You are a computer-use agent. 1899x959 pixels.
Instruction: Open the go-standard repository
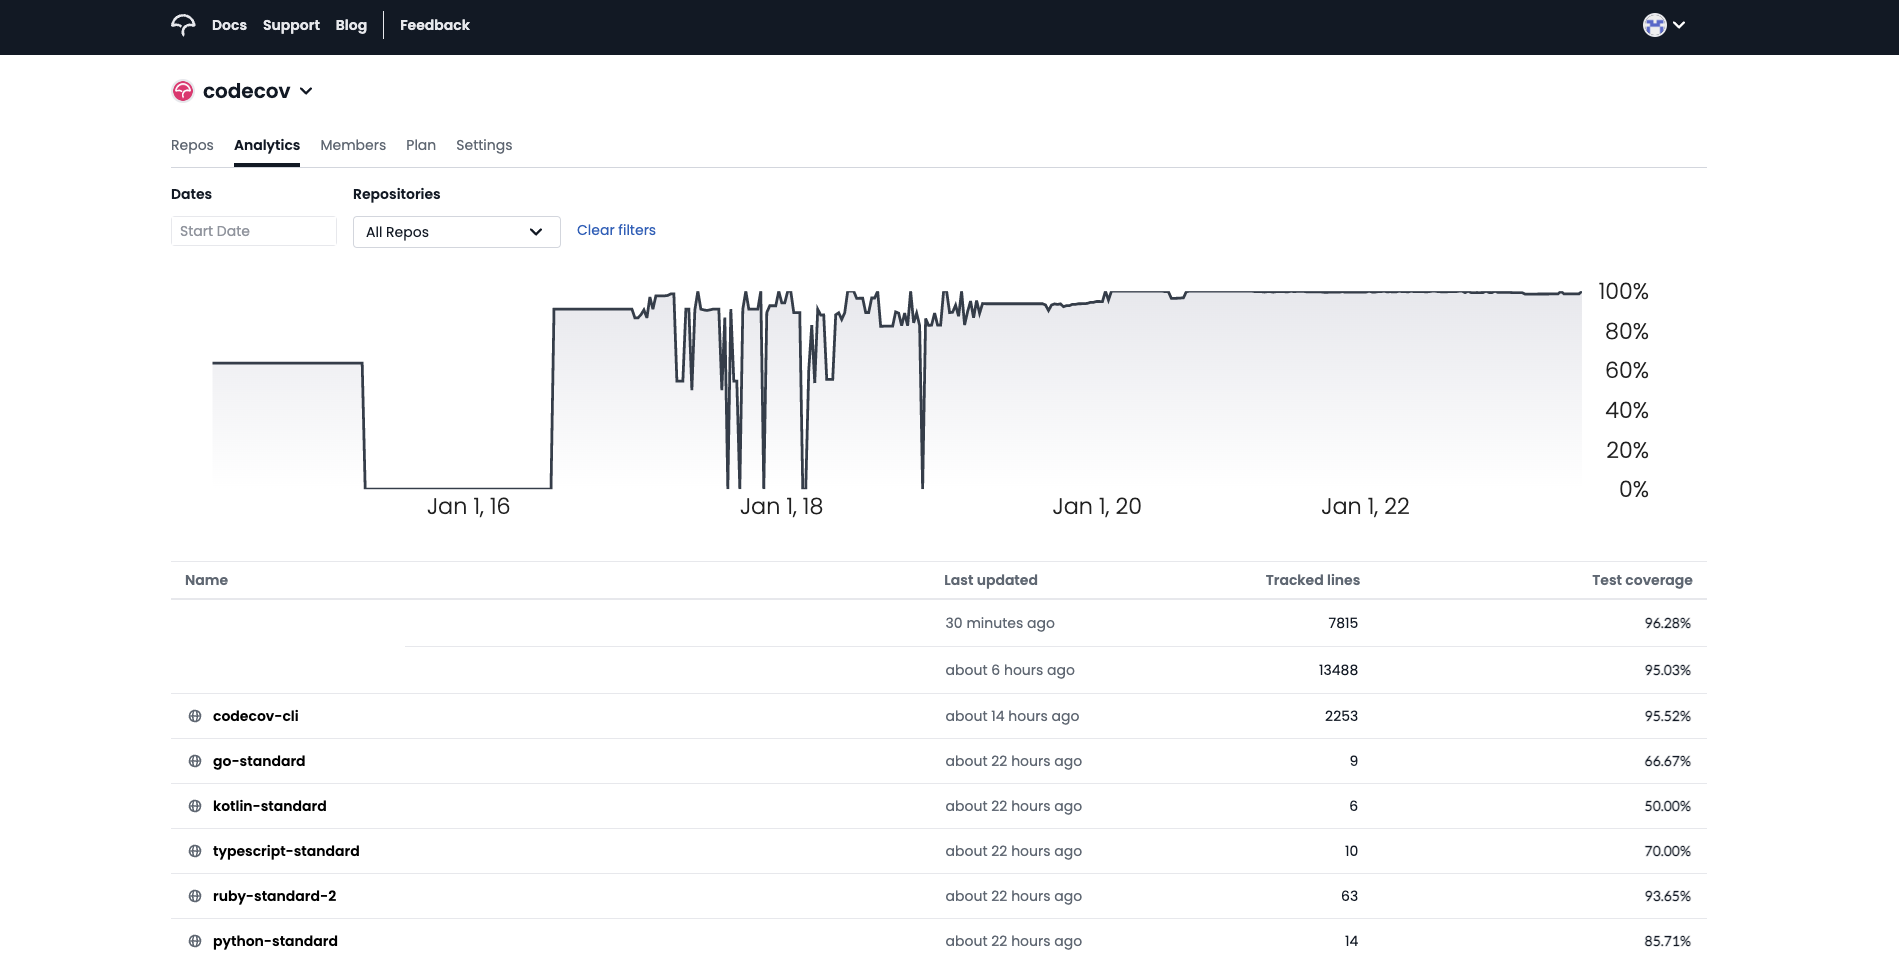[259, 761]
